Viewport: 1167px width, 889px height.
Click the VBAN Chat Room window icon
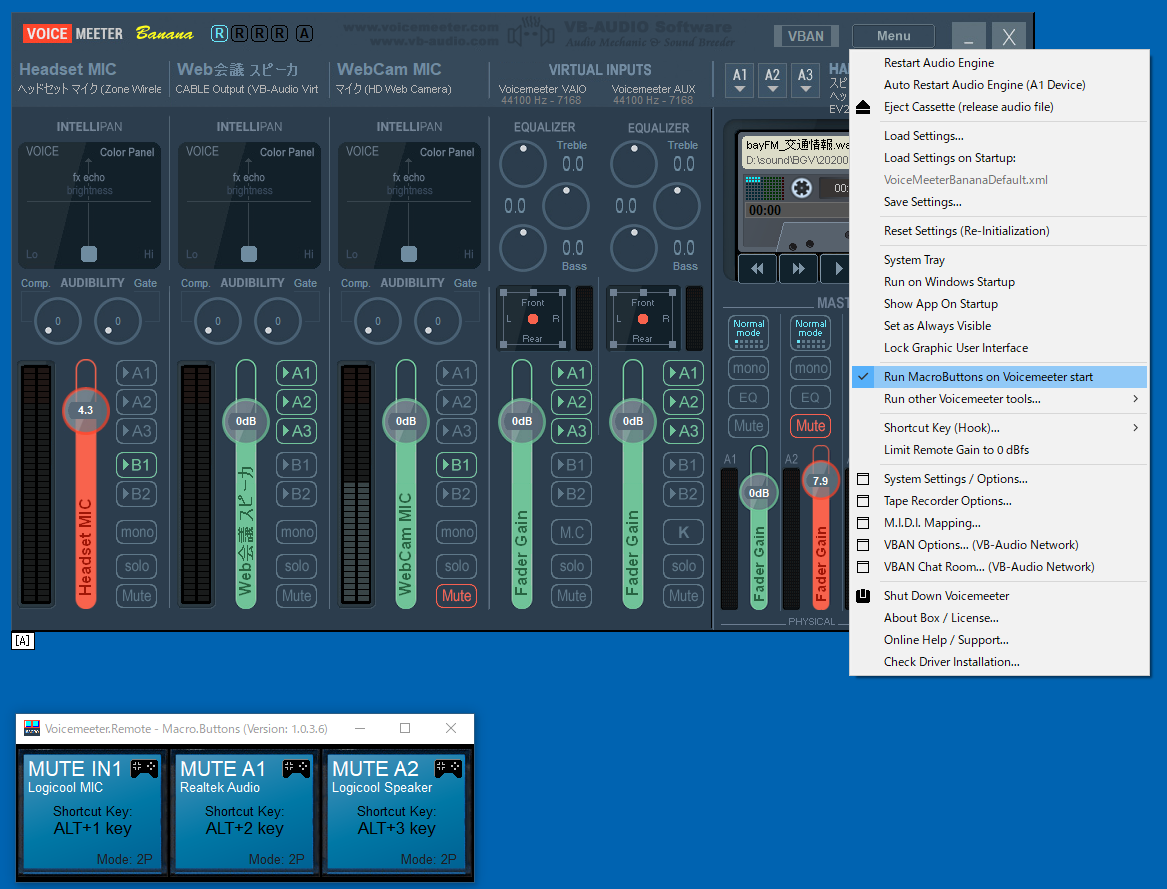click(x=863, y=567)
